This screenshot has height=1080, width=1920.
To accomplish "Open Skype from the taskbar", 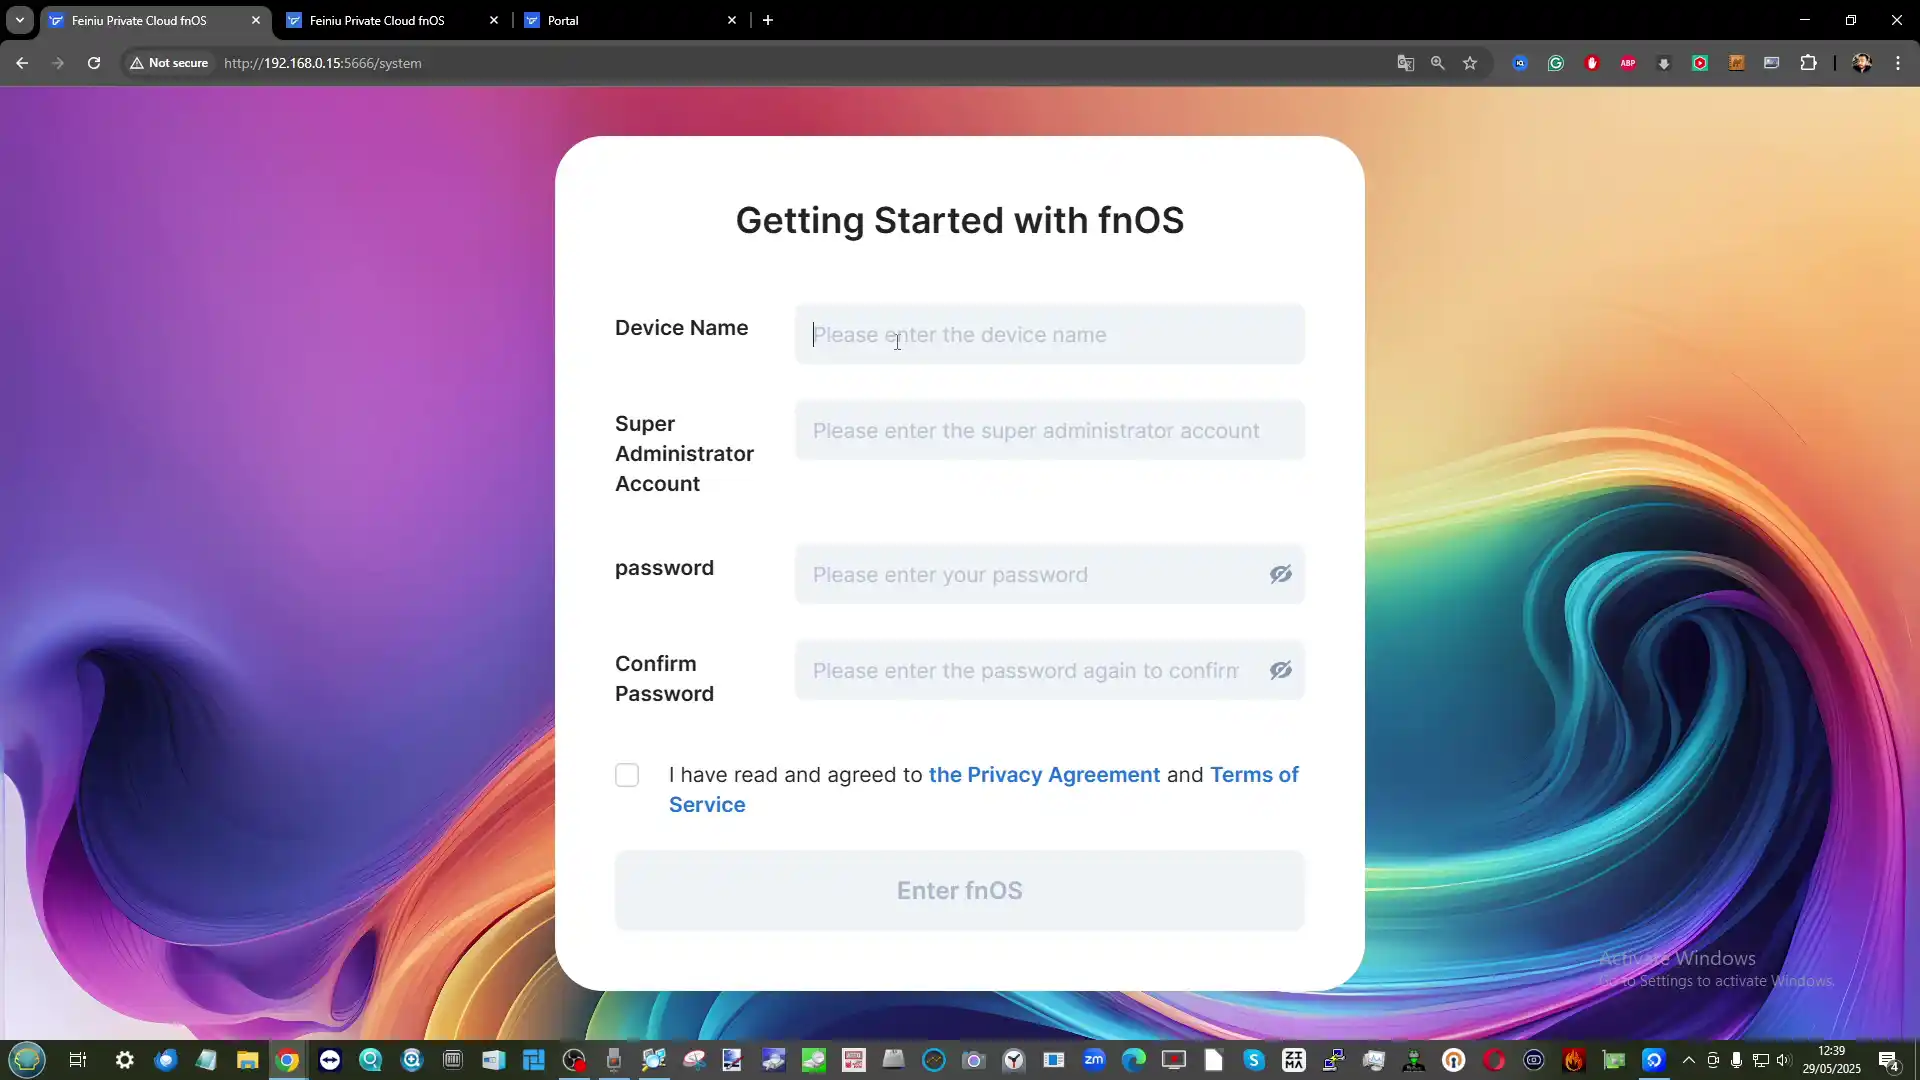I will [1254, 1060].
